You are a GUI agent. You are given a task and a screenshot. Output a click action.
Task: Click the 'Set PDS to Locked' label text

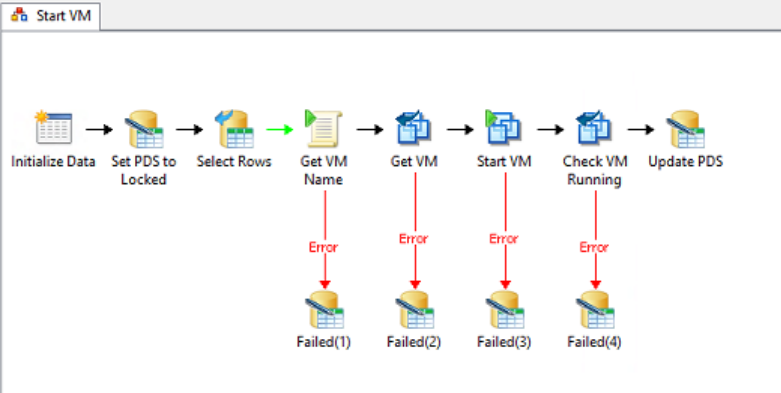click(x=144, y=170)
